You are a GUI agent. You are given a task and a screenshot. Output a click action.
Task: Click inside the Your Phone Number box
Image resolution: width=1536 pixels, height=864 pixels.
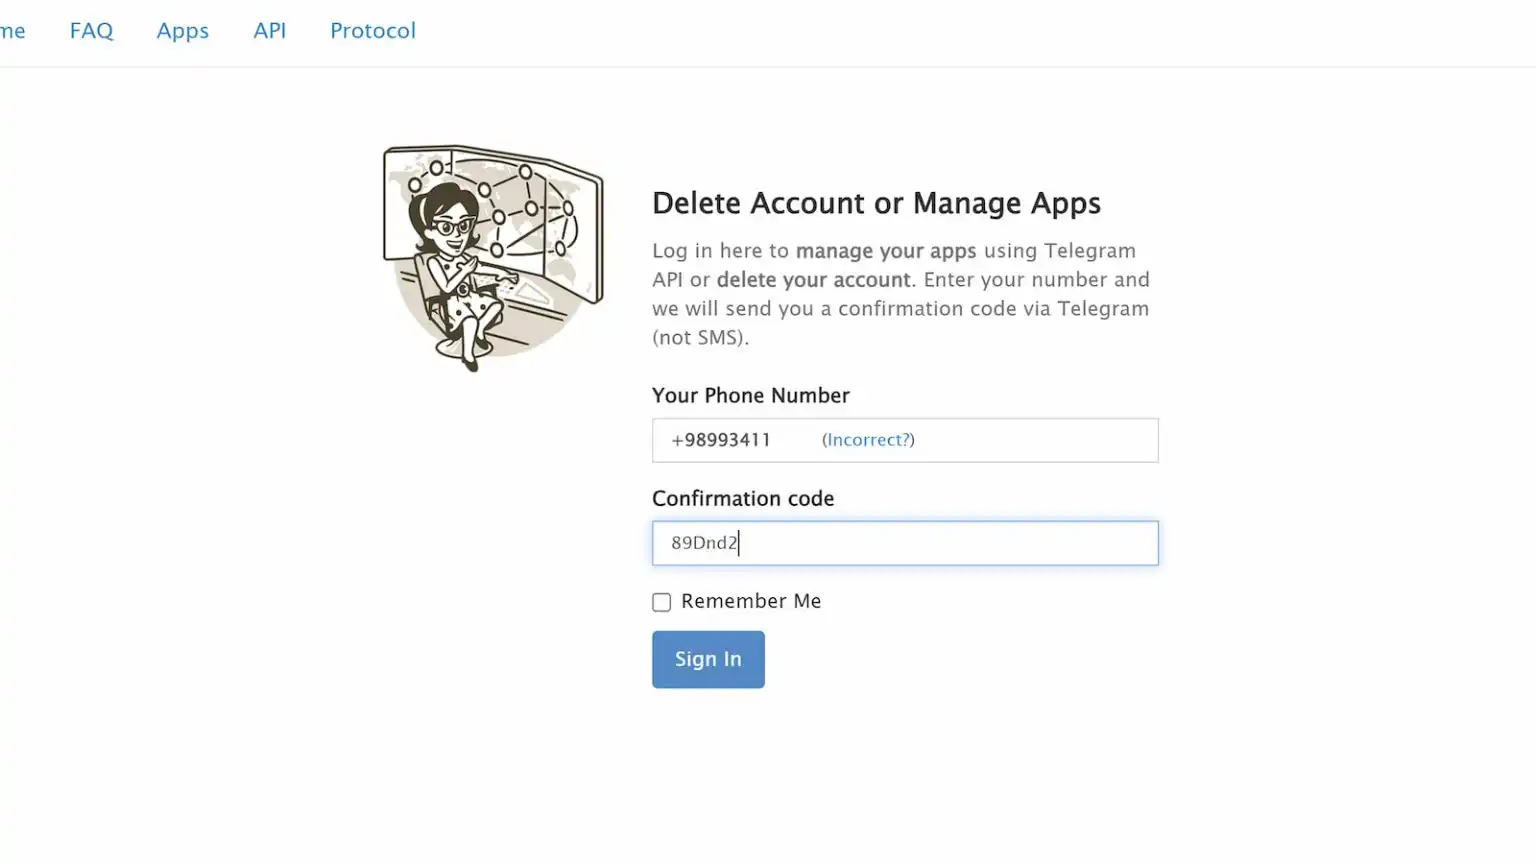1030,440
